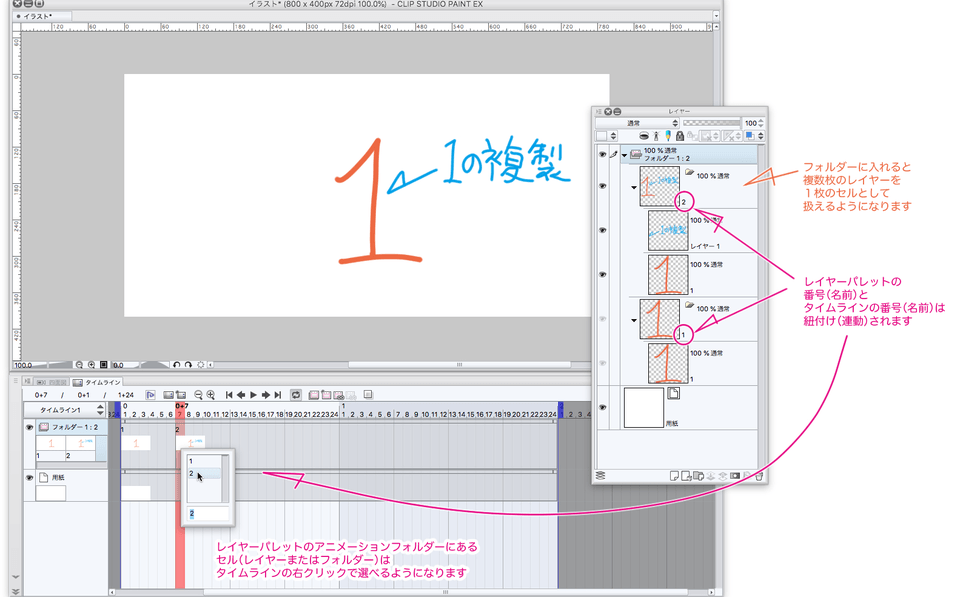
Task: Click the new layer folder icon at panel bottom
Action: tap(698, 476)
